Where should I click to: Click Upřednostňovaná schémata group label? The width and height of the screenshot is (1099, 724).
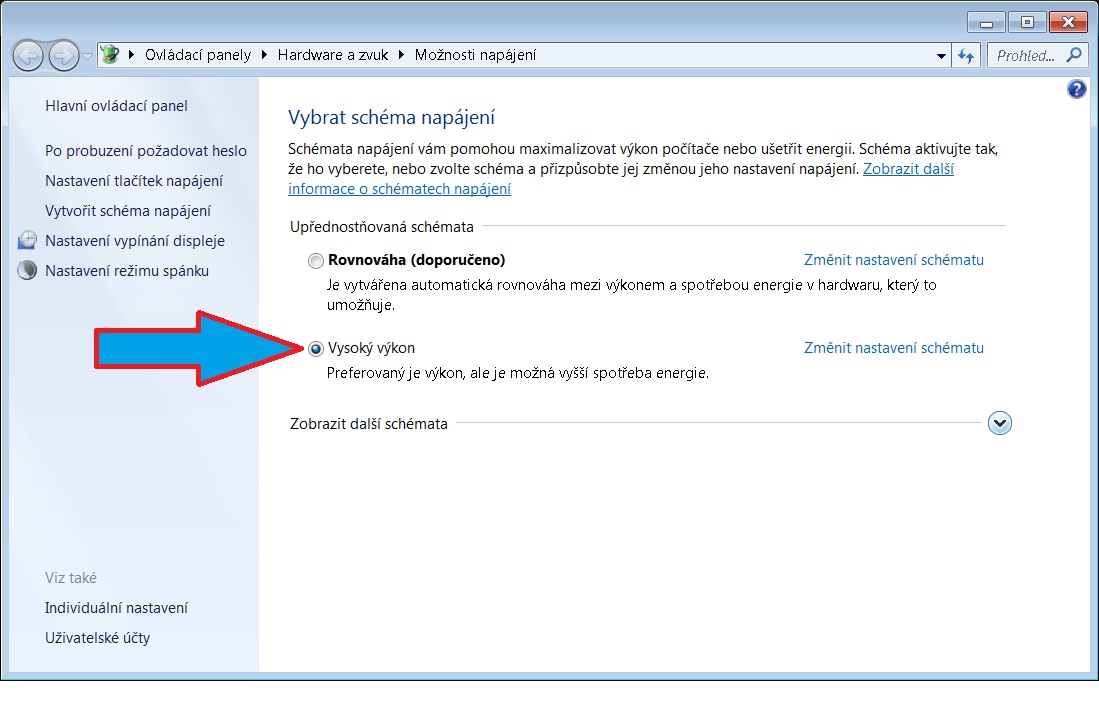click(x=382, y=227)
